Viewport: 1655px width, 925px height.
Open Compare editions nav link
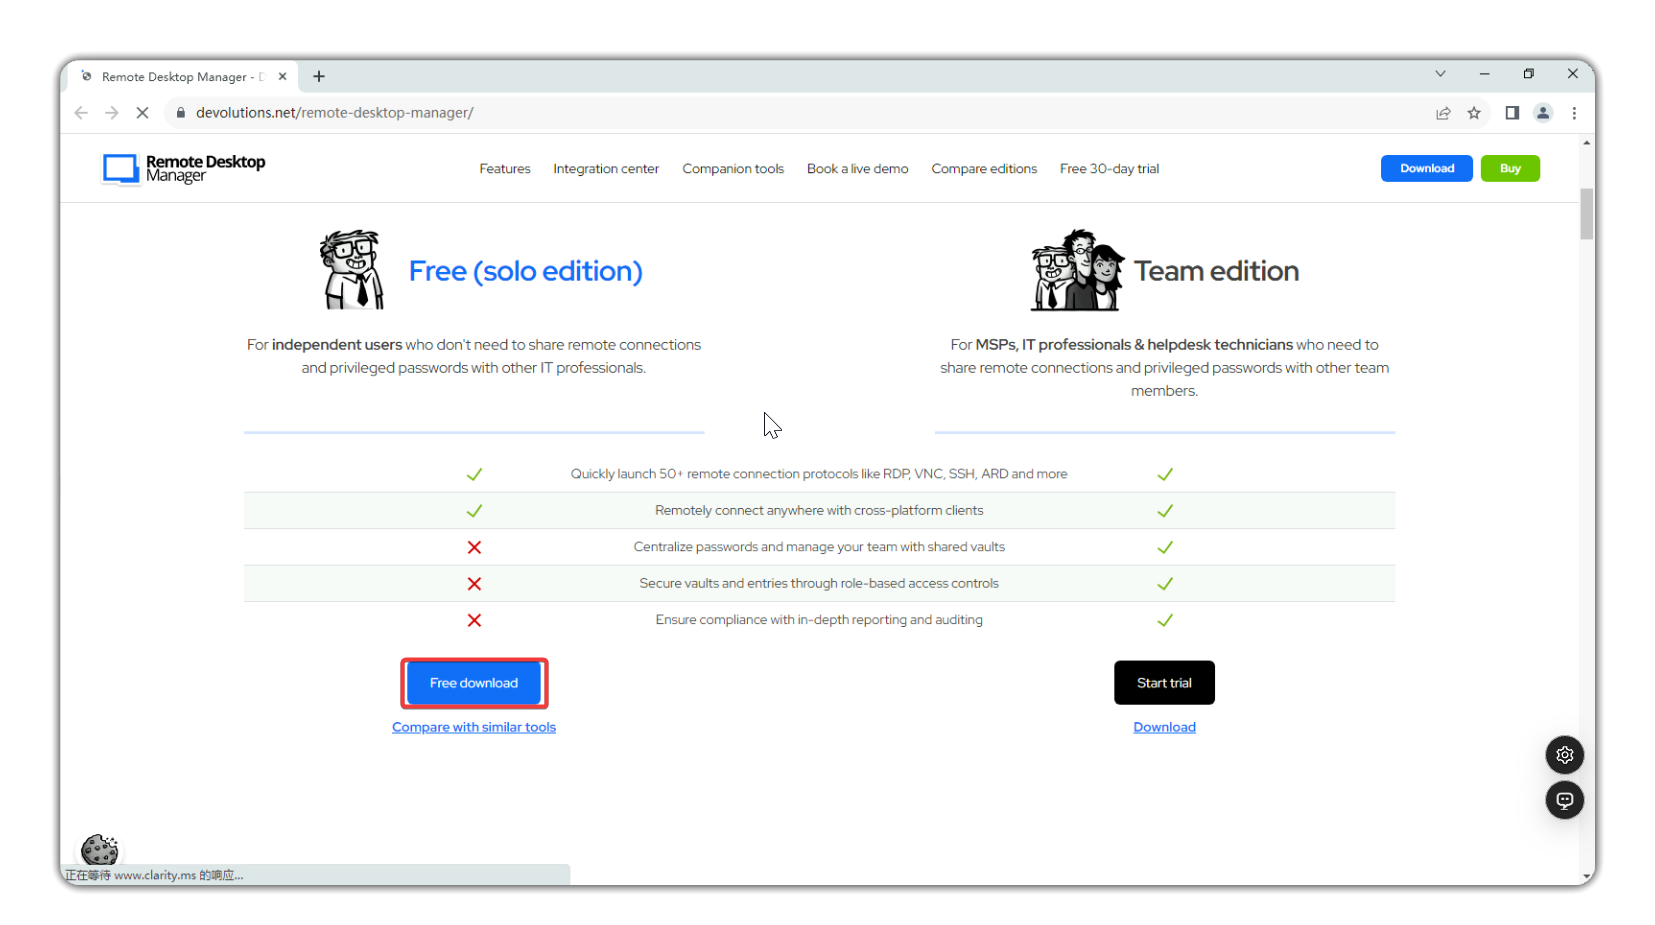point(984,169)
